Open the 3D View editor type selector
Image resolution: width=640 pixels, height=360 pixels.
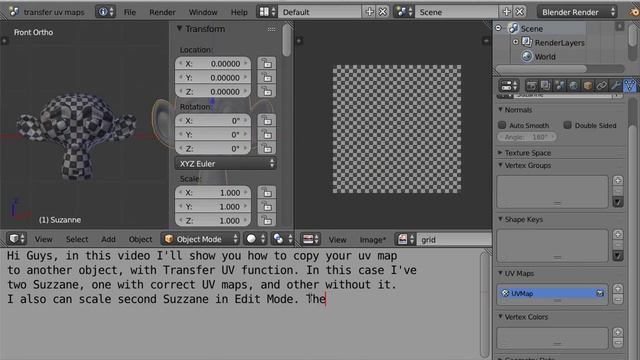coord(17,239)
